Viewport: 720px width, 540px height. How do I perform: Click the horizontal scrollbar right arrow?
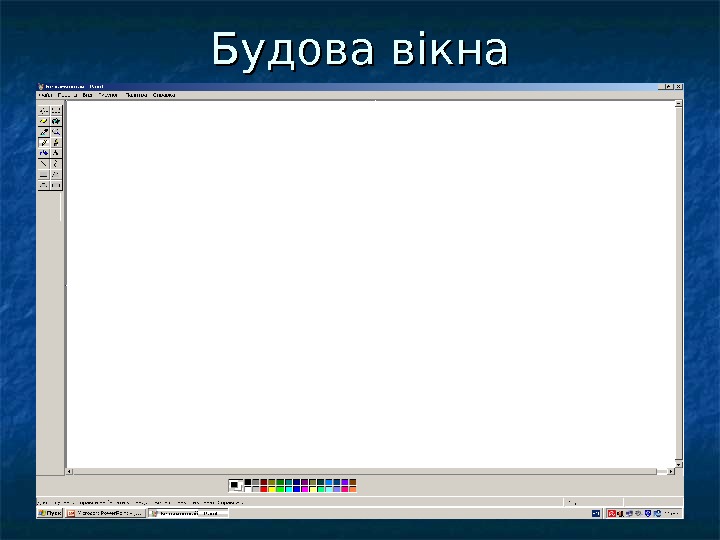671,472
